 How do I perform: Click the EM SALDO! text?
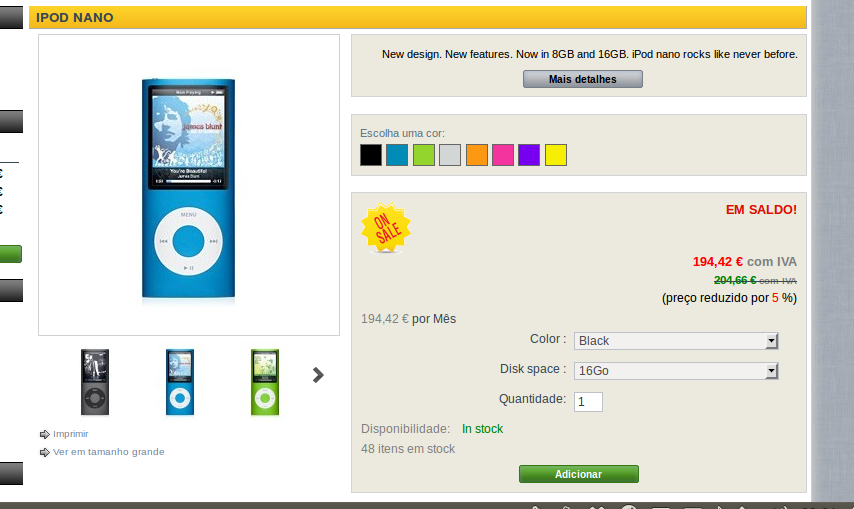pos(761,210)
